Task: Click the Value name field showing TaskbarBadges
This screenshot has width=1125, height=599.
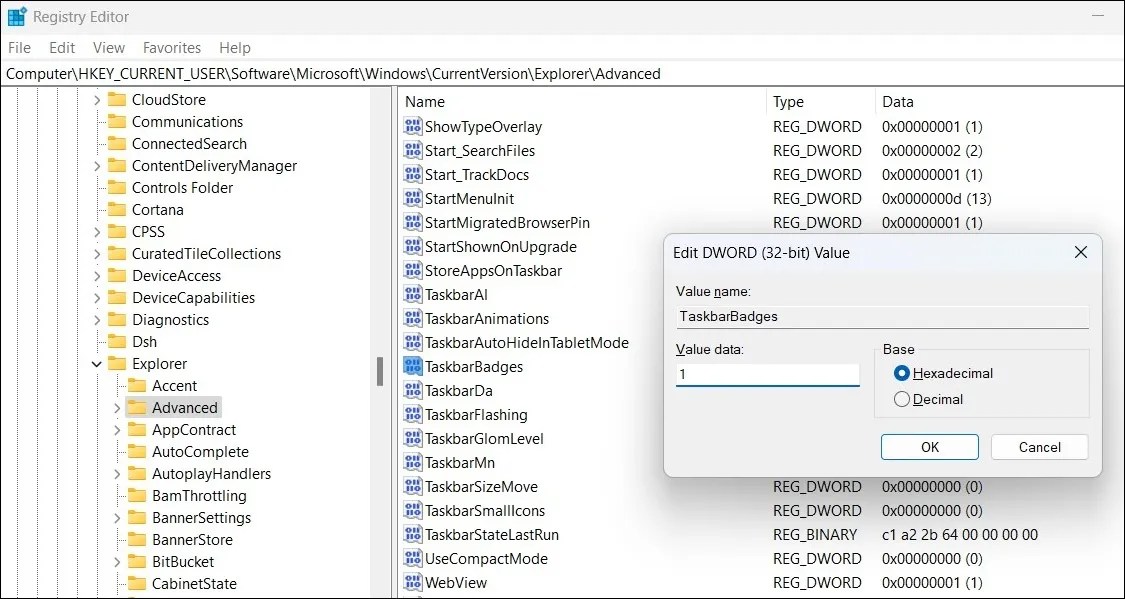Action: 882,316
